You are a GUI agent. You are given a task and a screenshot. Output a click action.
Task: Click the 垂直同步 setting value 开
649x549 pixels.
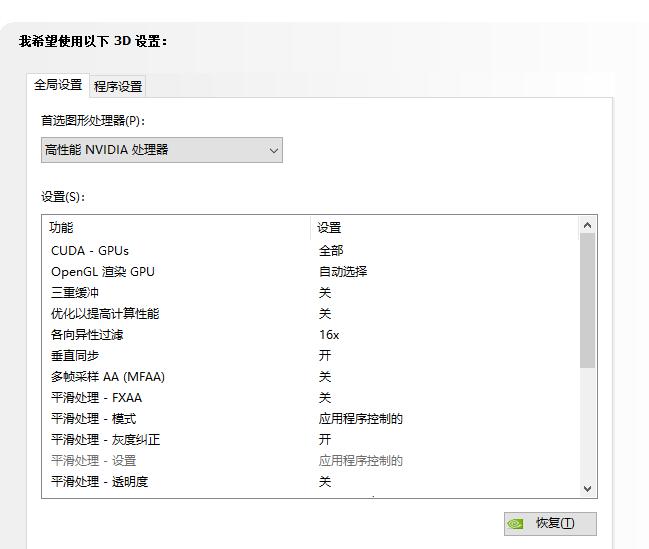click(x=325, y=355)
